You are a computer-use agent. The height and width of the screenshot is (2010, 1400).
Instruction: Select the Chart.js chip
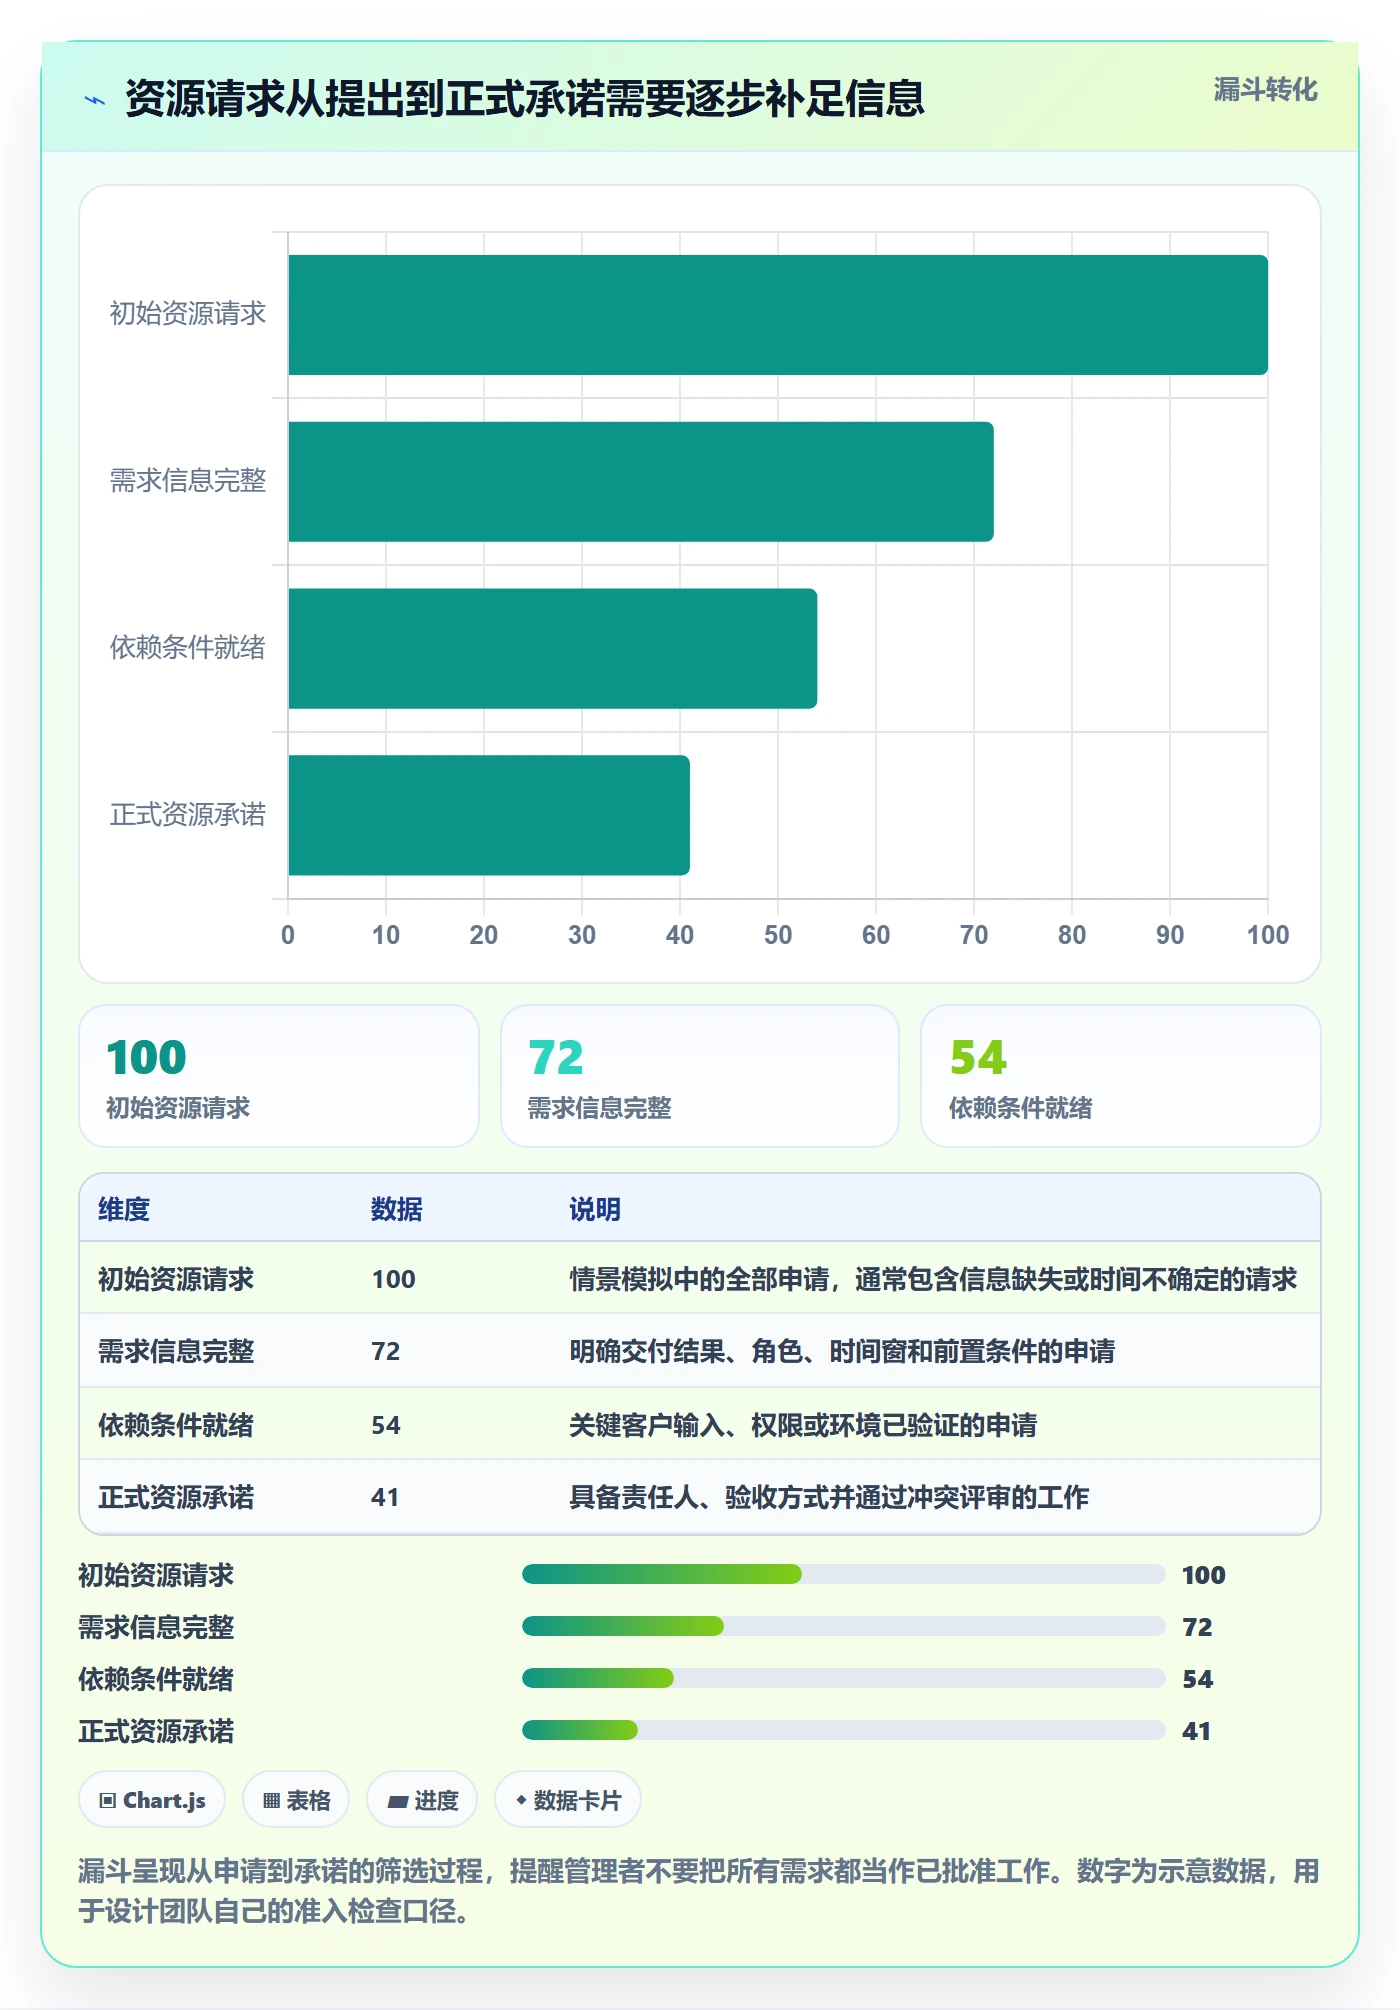click(152, 1800)
